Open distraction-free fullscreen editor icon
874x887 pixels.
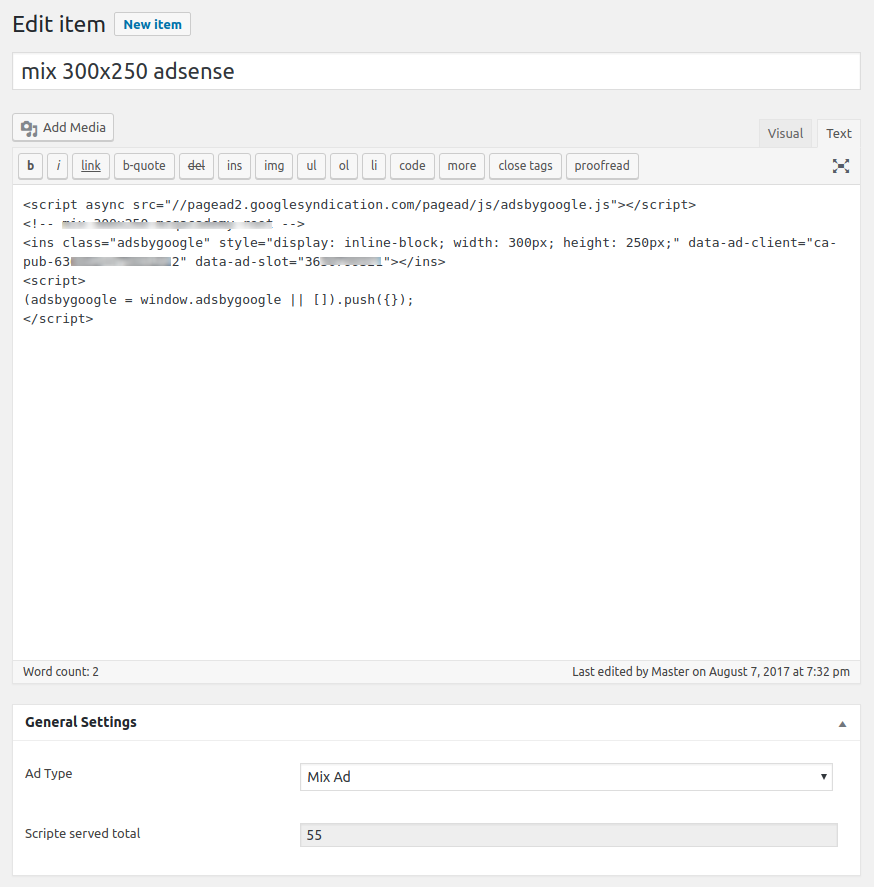pos(841,166)
